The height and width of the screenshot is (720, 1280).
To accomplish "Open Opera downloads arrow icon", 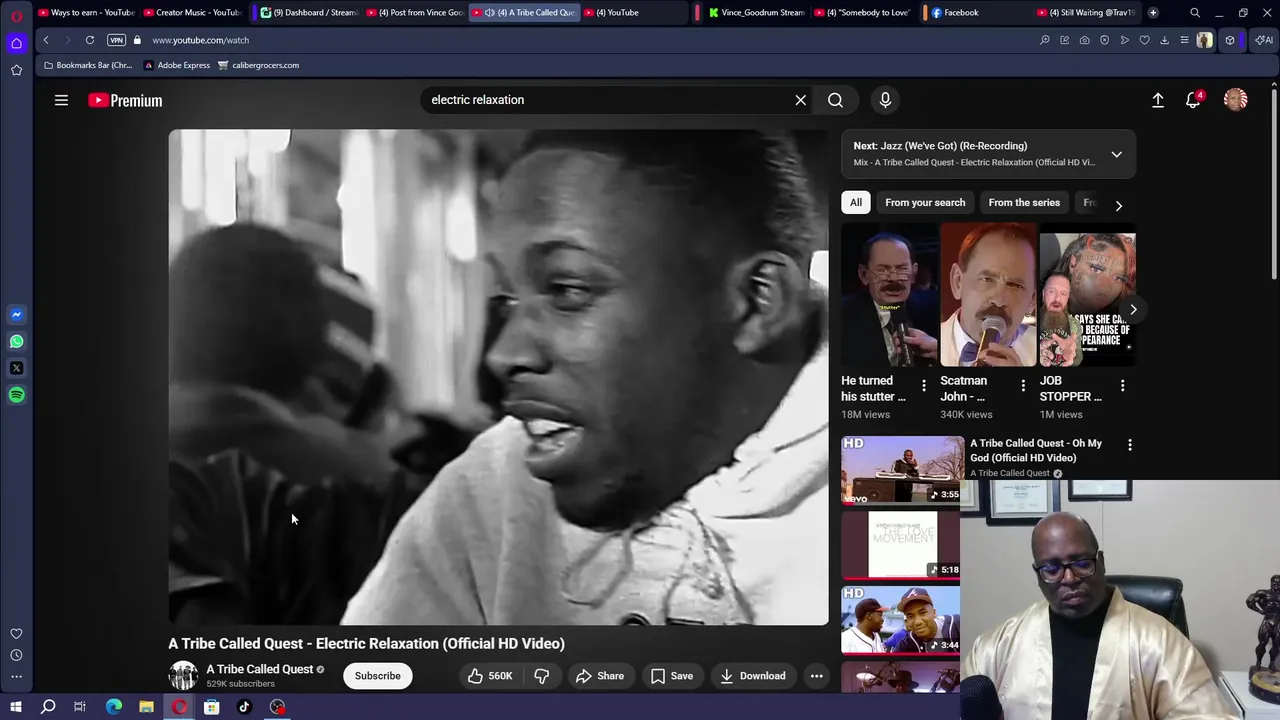I will click(x=1164, y=40).
